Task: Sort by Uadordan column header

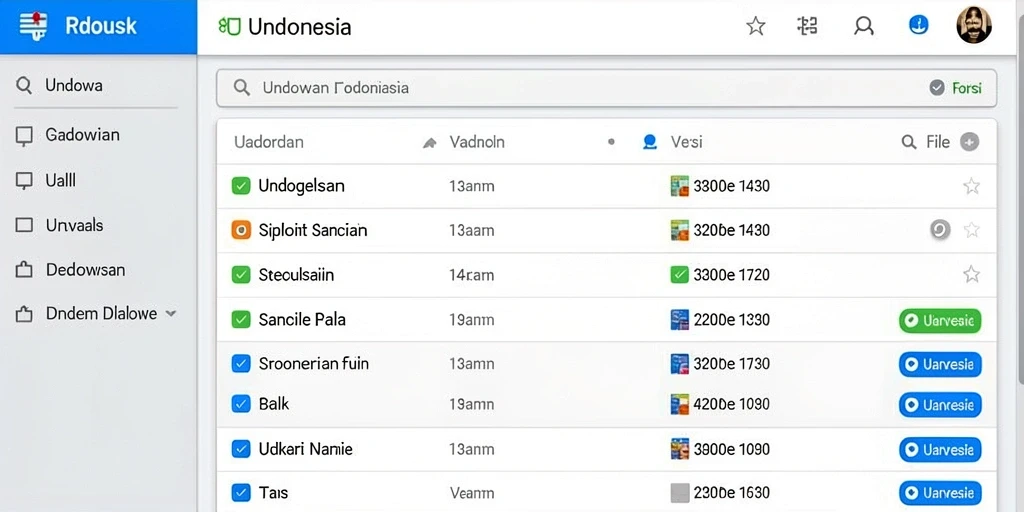Action: pyautogui.click(x=268, y=142)
